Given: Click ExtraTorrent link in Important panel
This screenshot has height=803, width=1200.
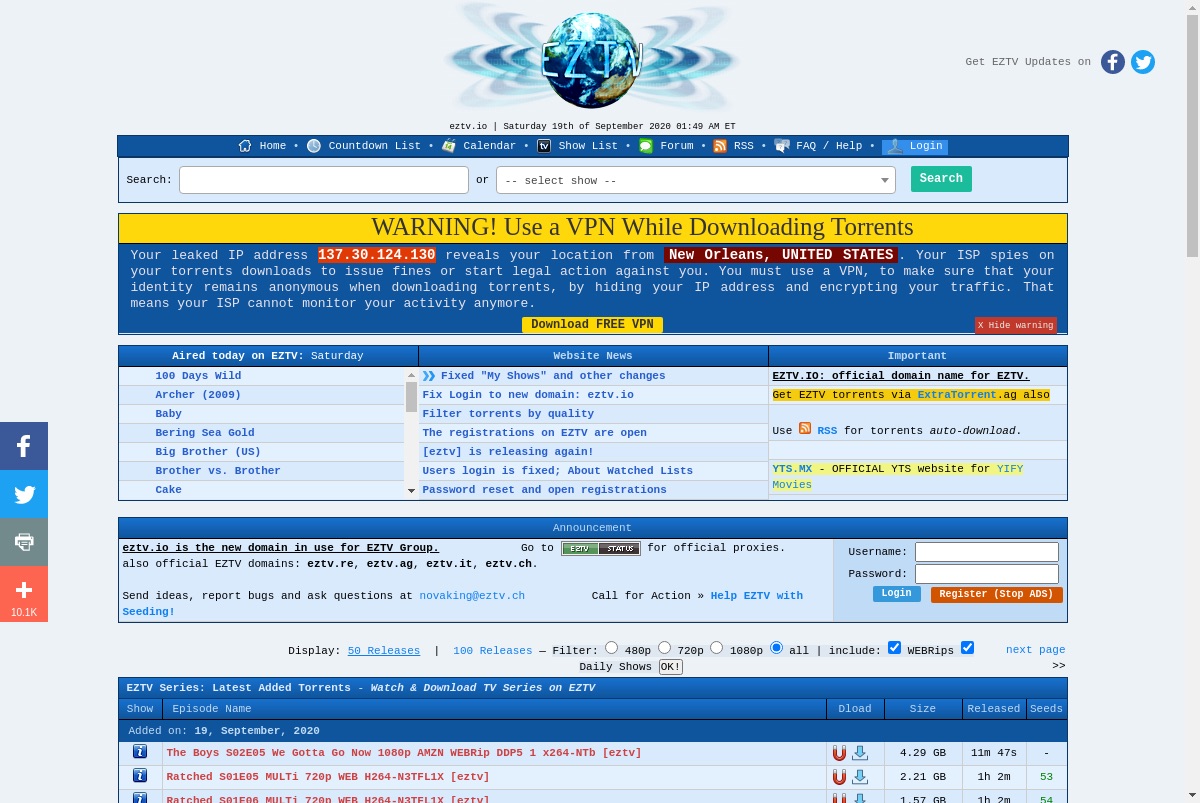Looking at the screenshot, I should pyautogui.click(x=957, y=395).
